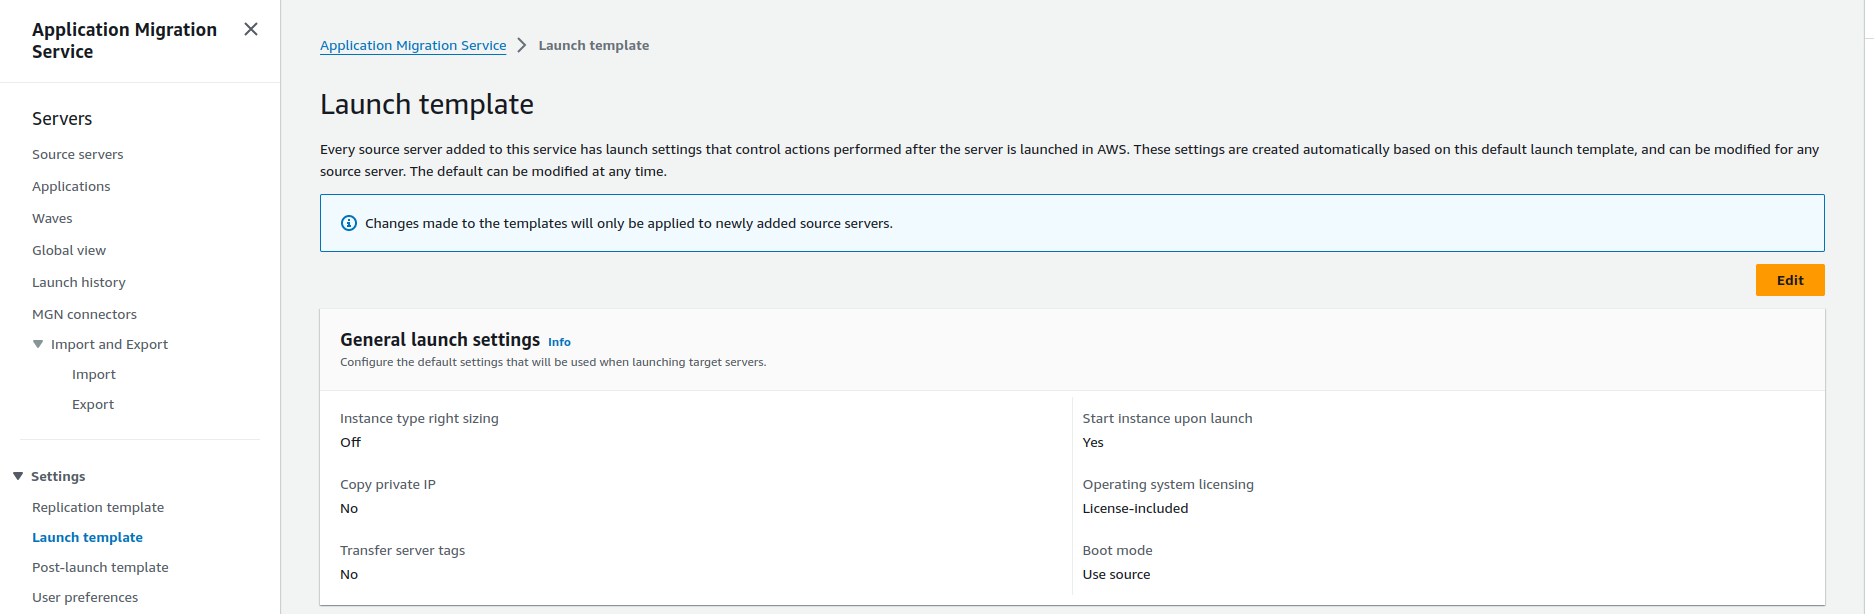Viewport: 1874px width, 614px height.
Task: Open Replication template settings
Action: point(98,507)
